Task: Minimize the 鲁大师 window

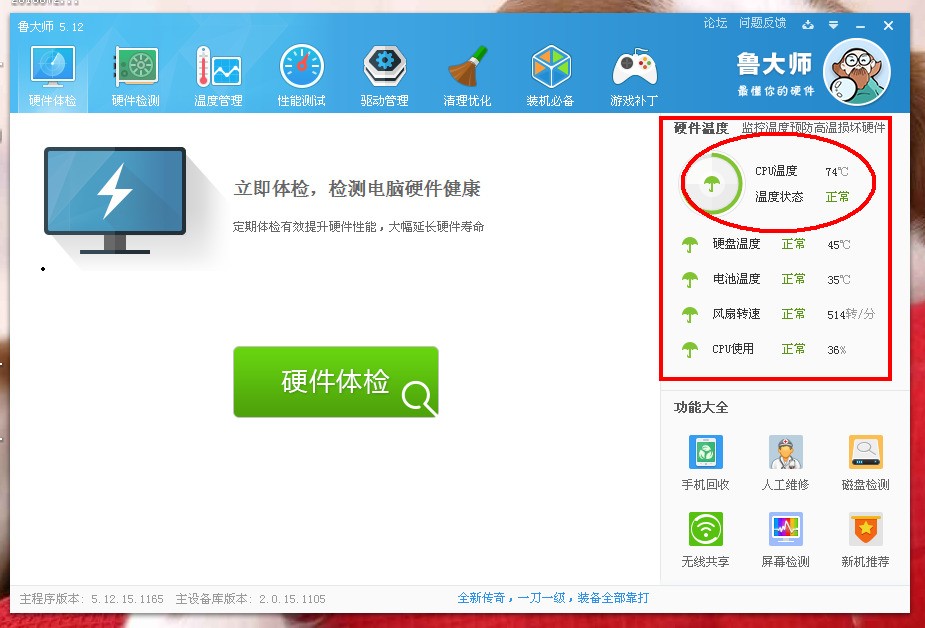Action: pos(861,25)
